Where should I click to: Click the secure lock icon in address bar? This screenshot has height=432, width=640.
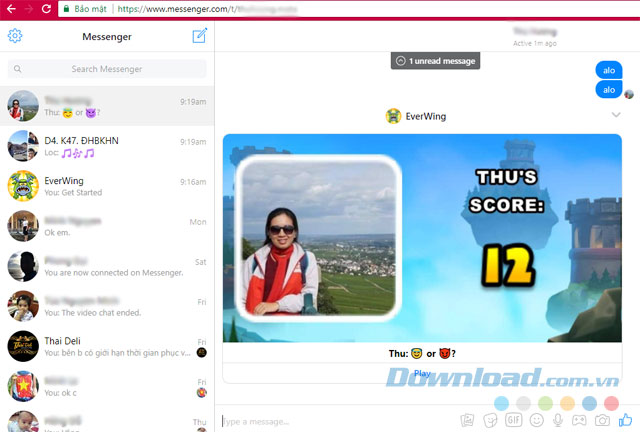point(67,9)
